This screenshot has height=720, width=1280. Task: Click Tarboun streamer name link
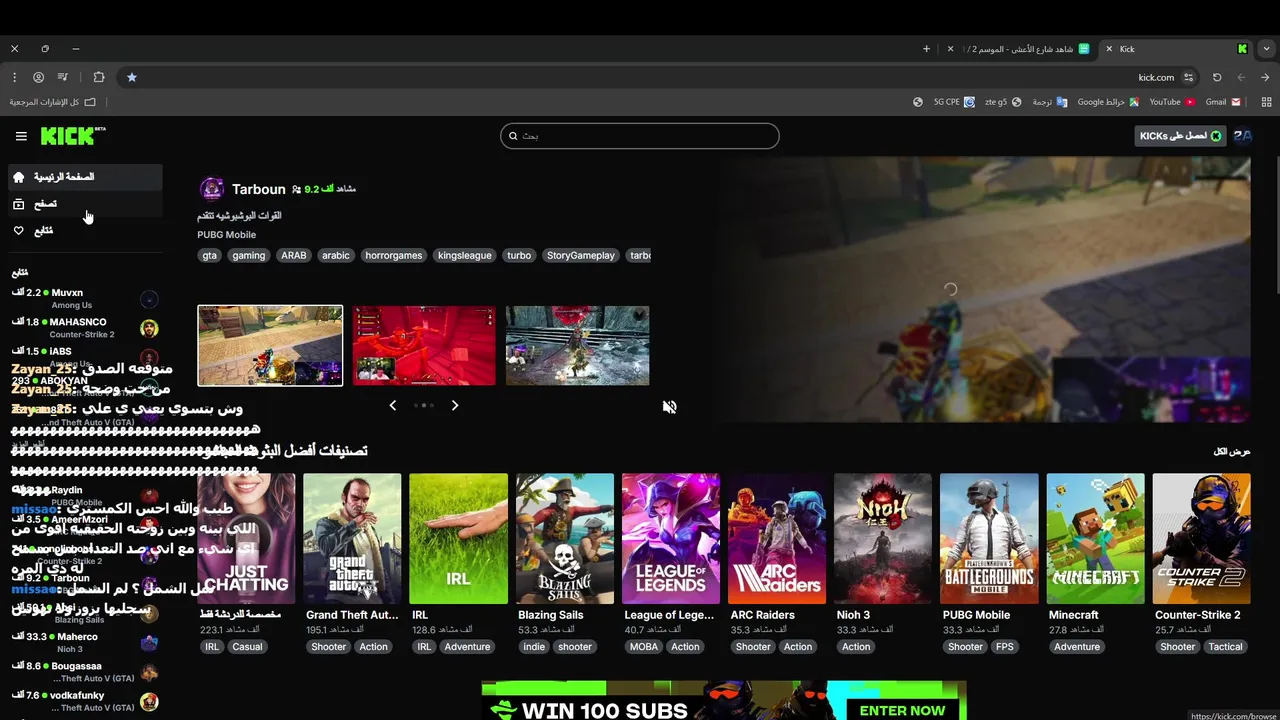[x=259, y=189]
